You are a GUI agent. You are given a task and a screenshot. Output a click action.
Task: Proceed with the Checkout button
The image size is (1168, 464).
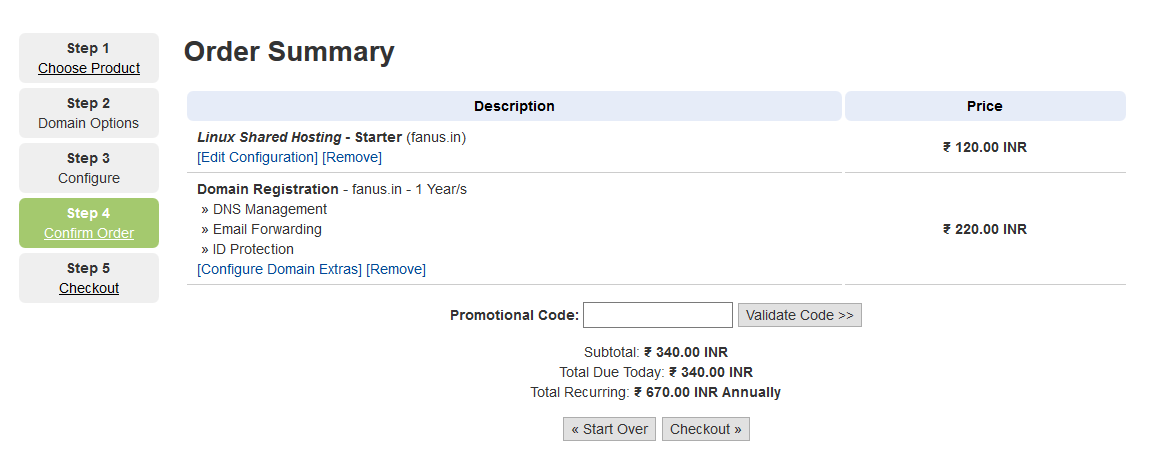[705, 429]
